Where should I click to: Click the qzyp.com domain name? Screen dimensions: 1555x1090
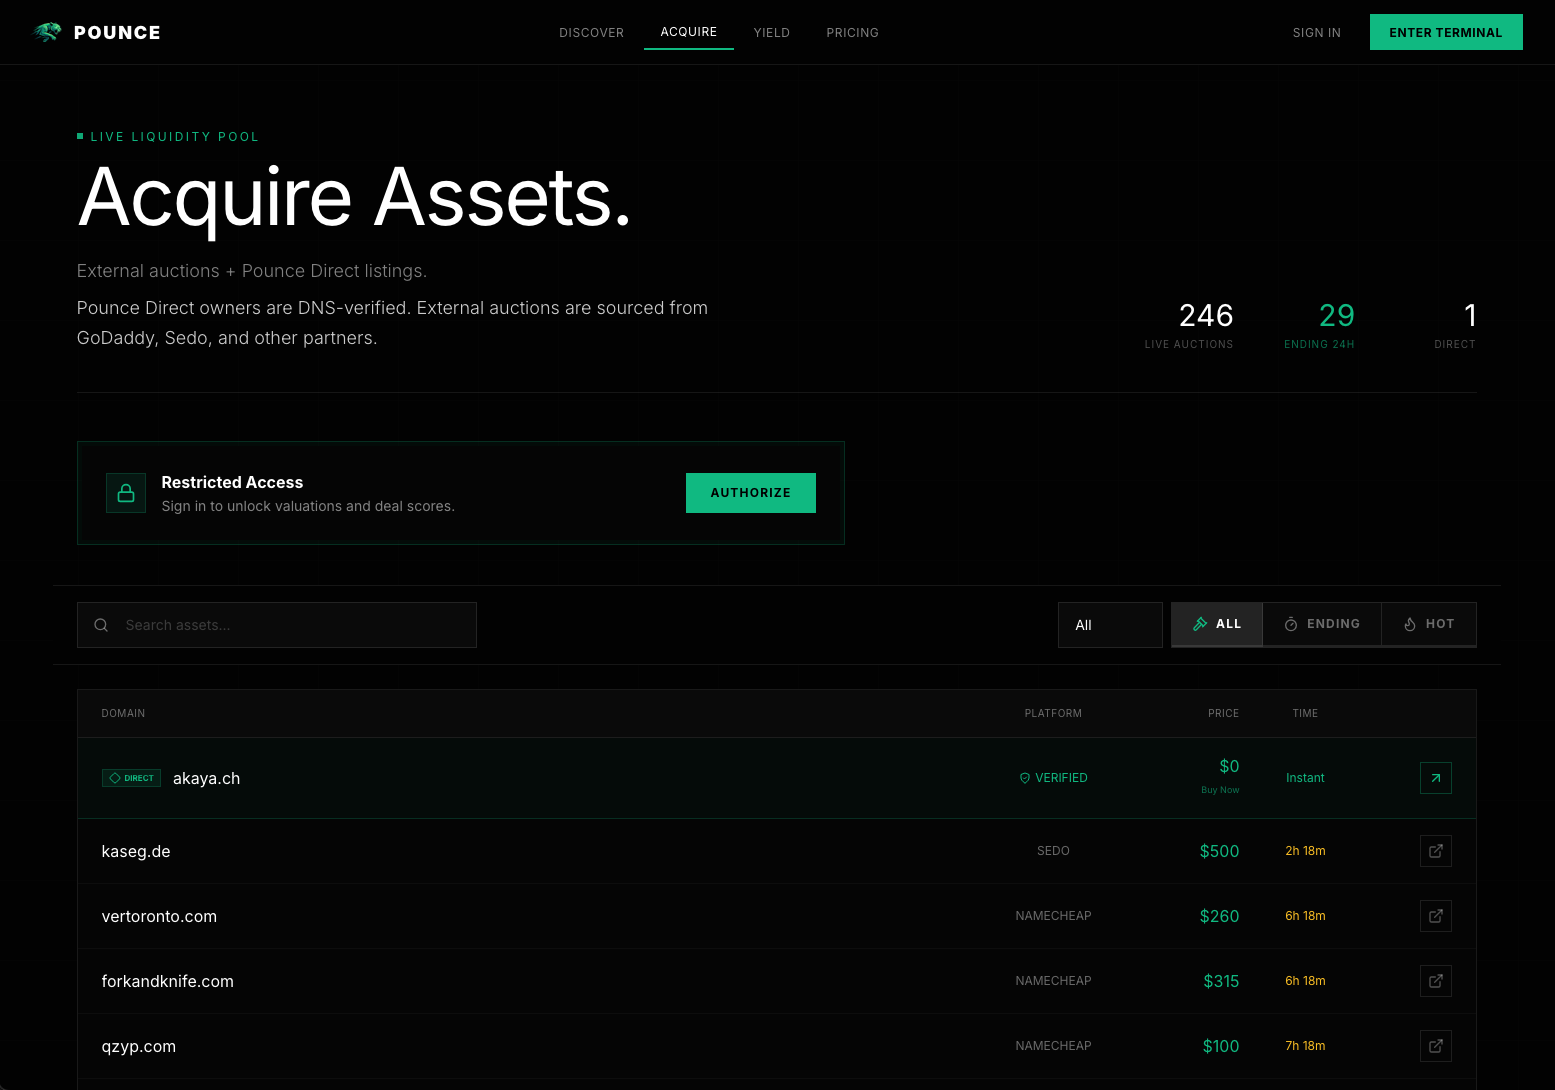pyautogui.click(x=138, y=1046)
